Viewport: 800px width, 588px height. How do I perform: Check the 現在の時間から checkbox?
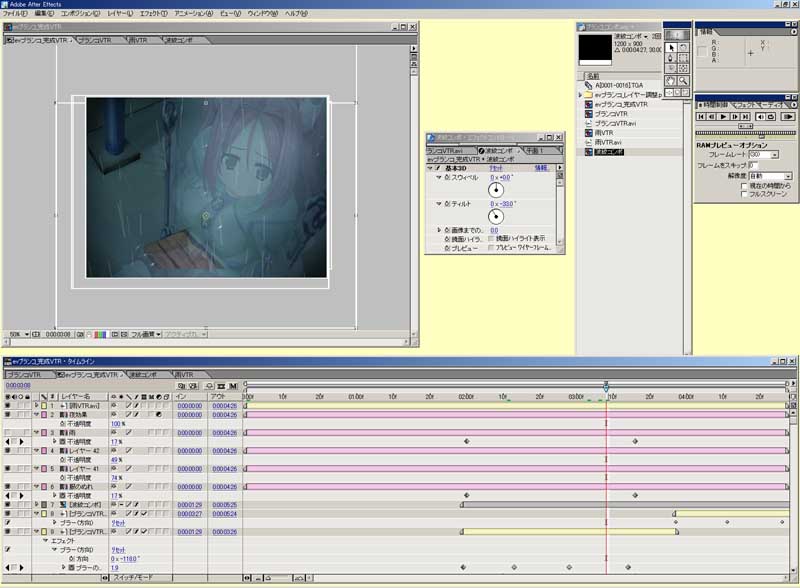744,186
